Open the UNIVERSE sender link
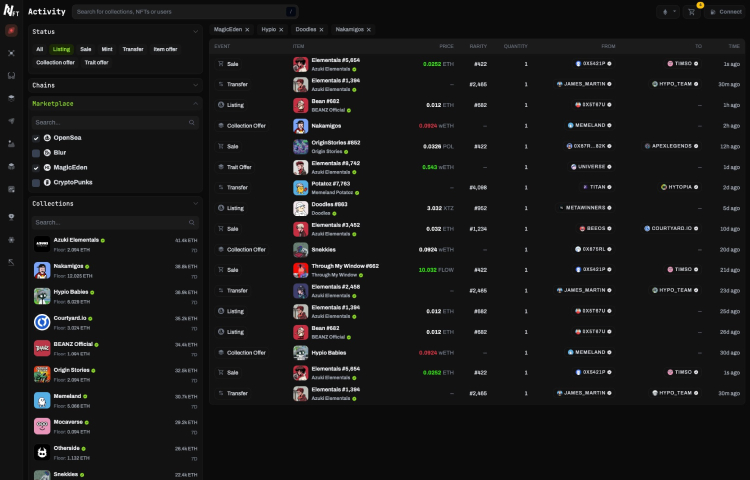The image size is (750, 480). pyautogui.click(x=591, y=167)
